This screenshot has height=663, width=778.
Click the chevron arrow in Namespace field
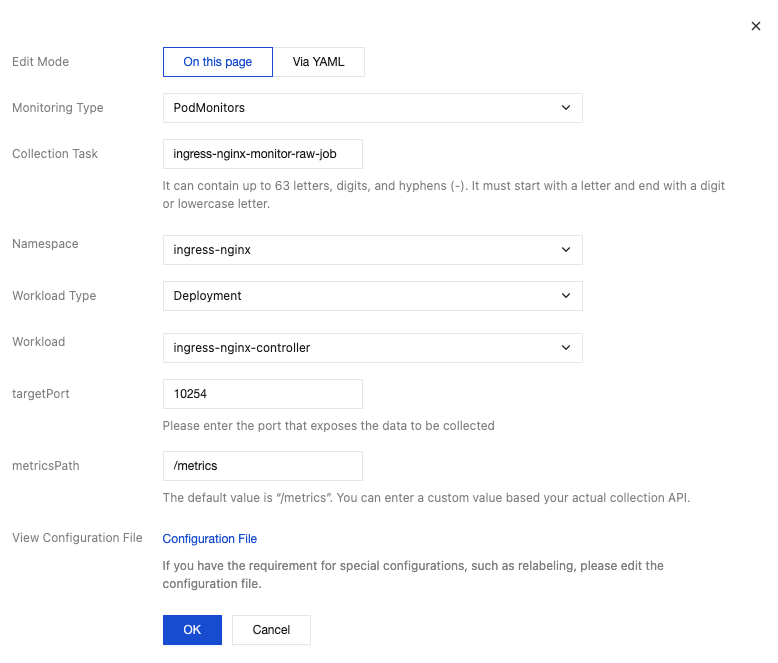pyautogui.click(x=566, y=250)
